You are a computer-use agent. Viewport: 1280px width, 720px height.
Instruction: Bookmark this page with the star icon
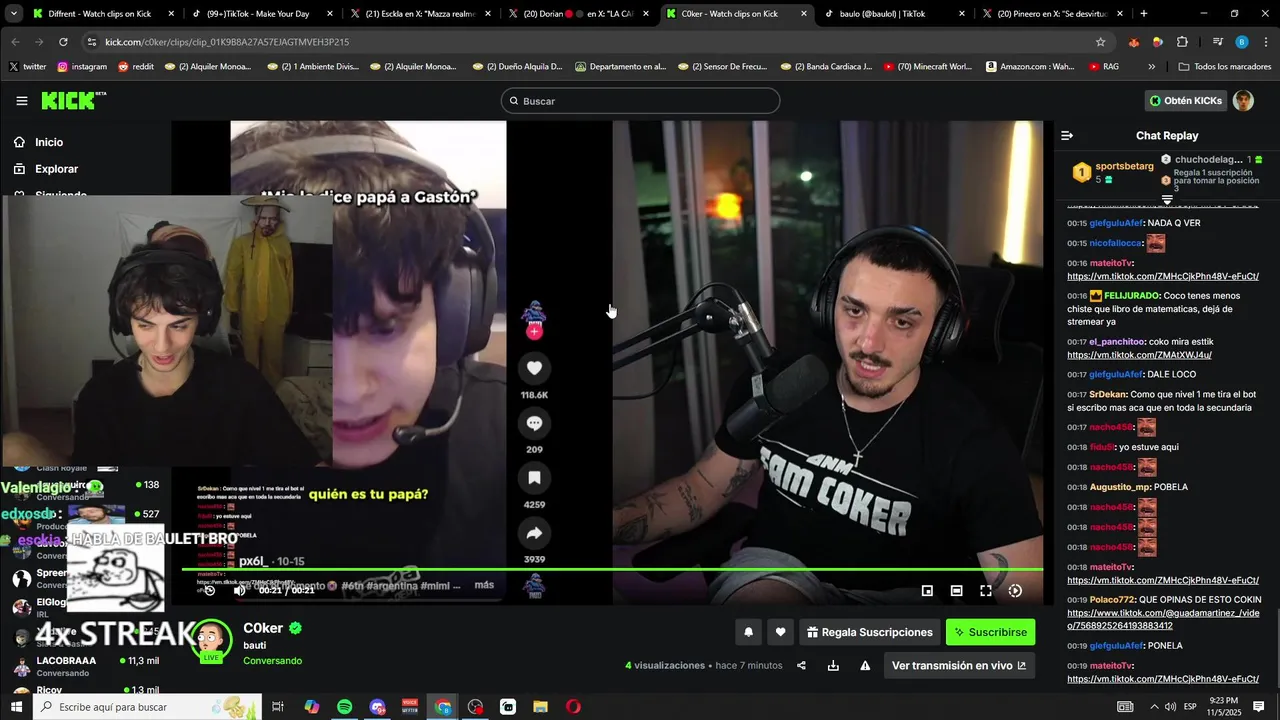[1101, 42]
